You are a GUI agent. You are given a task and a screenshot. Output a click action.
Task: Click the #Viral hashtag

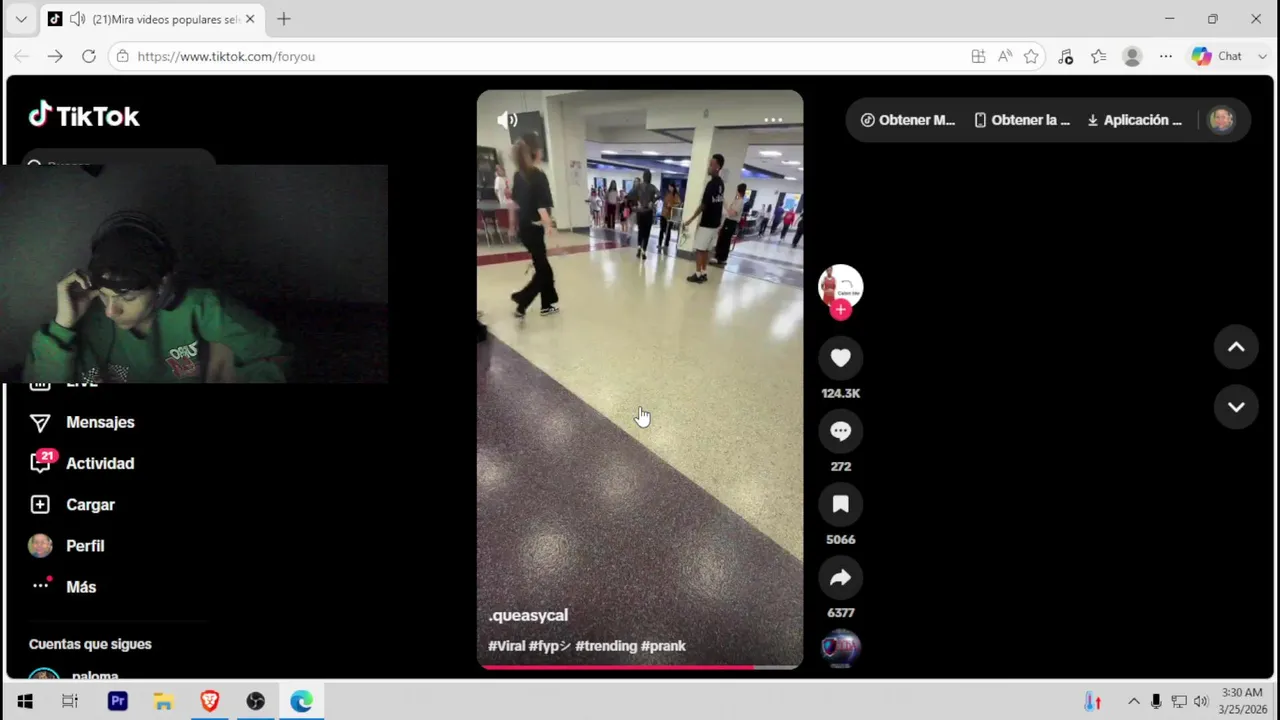(507, 646)
